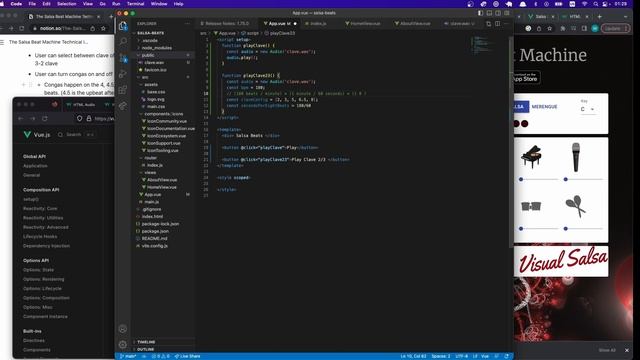Click the Vue.js docs search field

76,134
